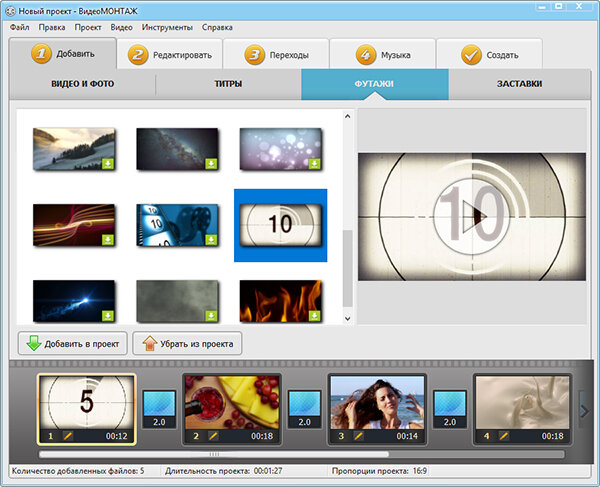Image resolution: width=600 pixels, height=487 pixels.
Task: Click the footage list scroll down arrow
Action: [x=347, y=318]
